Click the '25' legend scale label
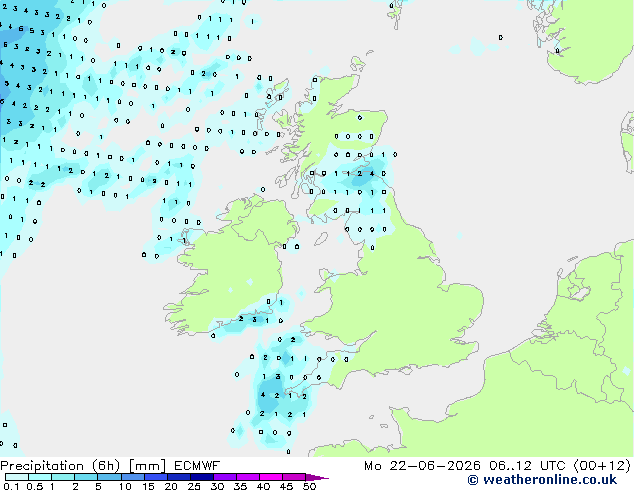This screenshot has height=490, width=634. [x=194, y=486]
